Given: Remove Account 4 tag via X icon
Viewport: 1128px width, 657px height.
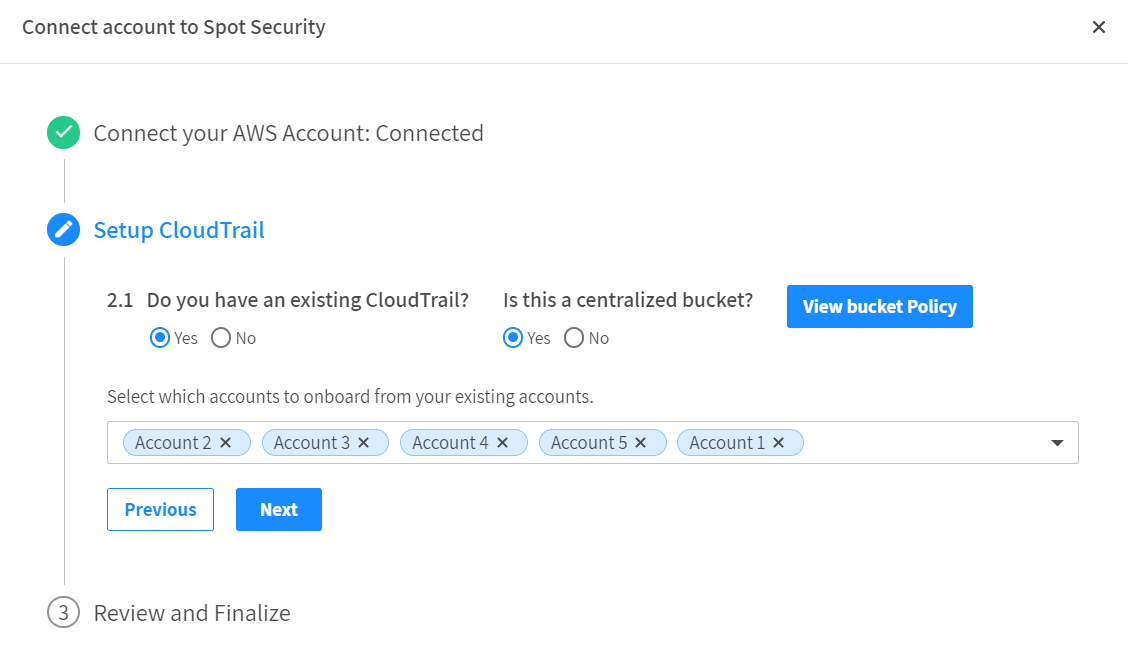Looking at the screenshot, I should (x=503, y=443).
